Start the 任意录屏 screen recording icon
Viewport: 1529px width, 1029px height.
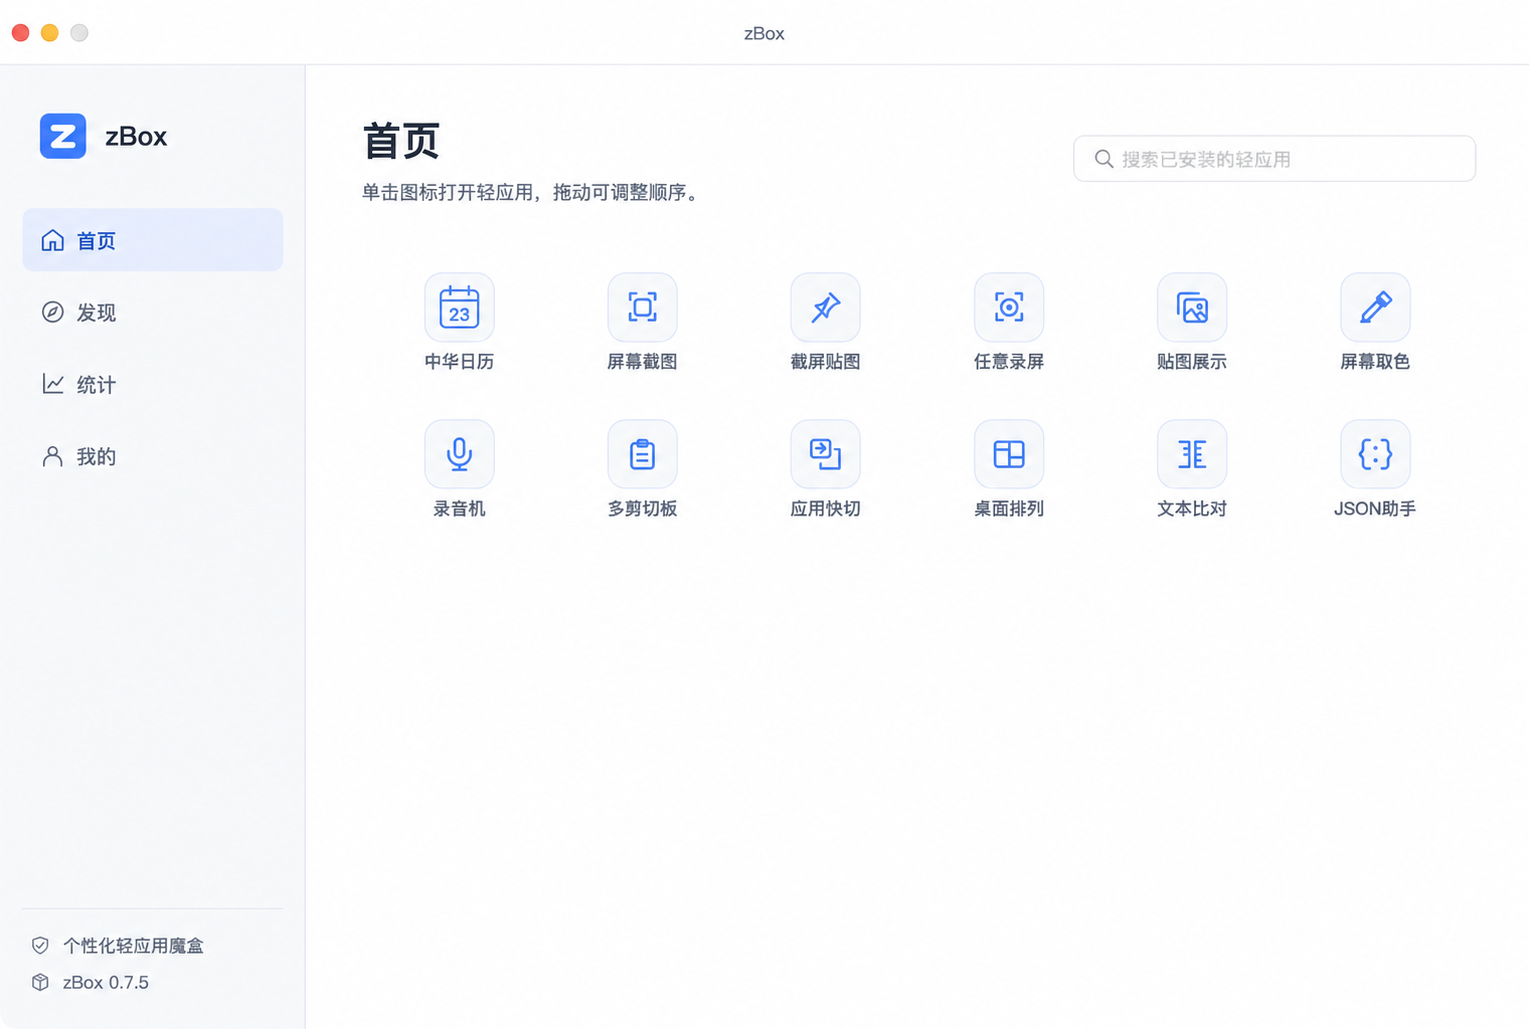coord(1009,307)
